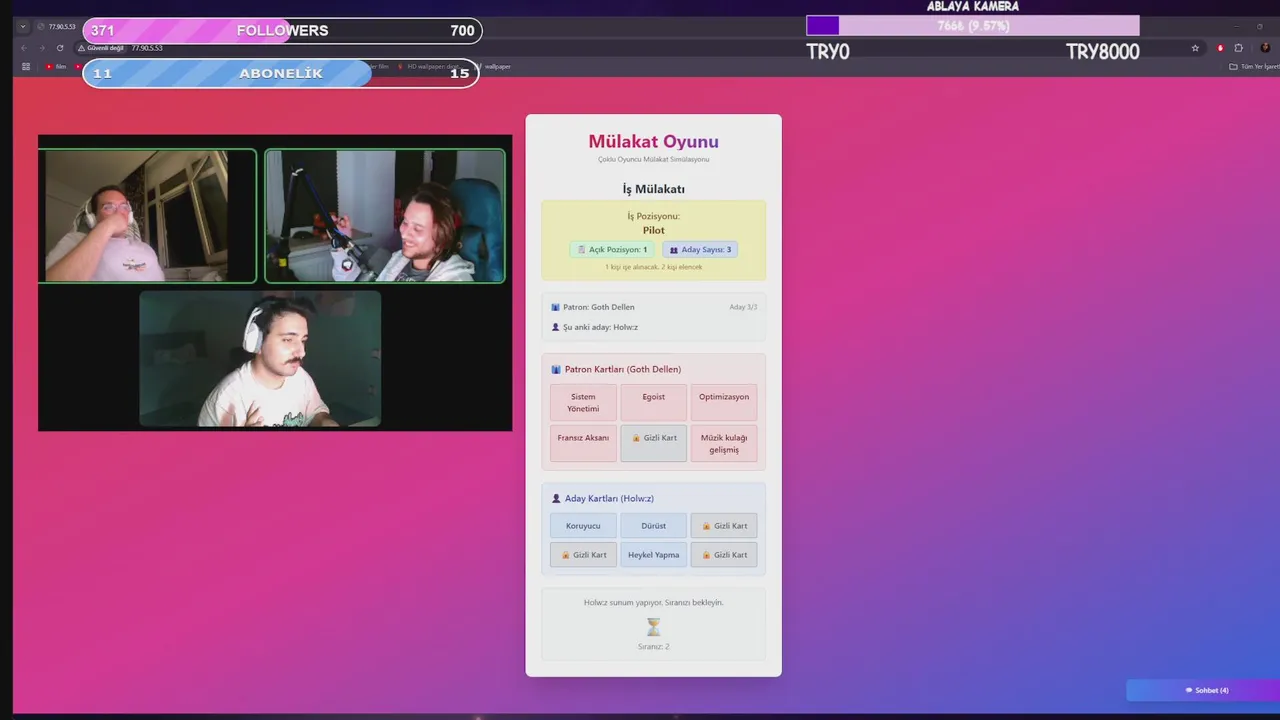Reveal the 'Gizli Kart' below Koruyucu
This screenshot has width=1280, height=720.
pos(583,555)
